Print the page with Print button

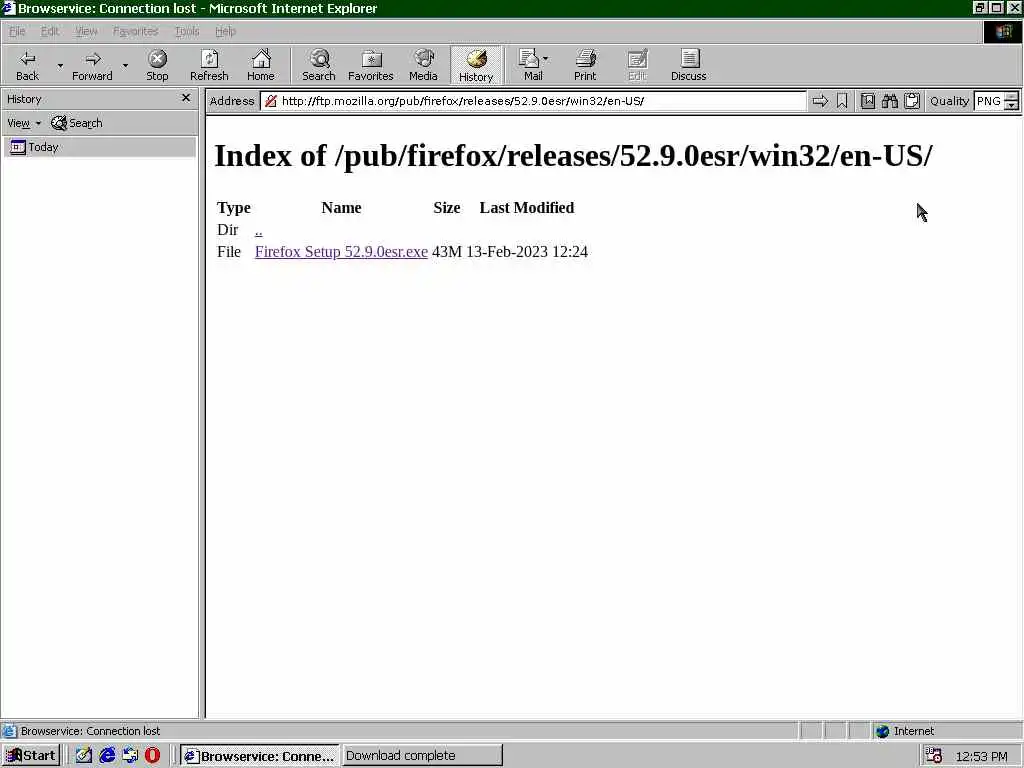click(584, 65)
